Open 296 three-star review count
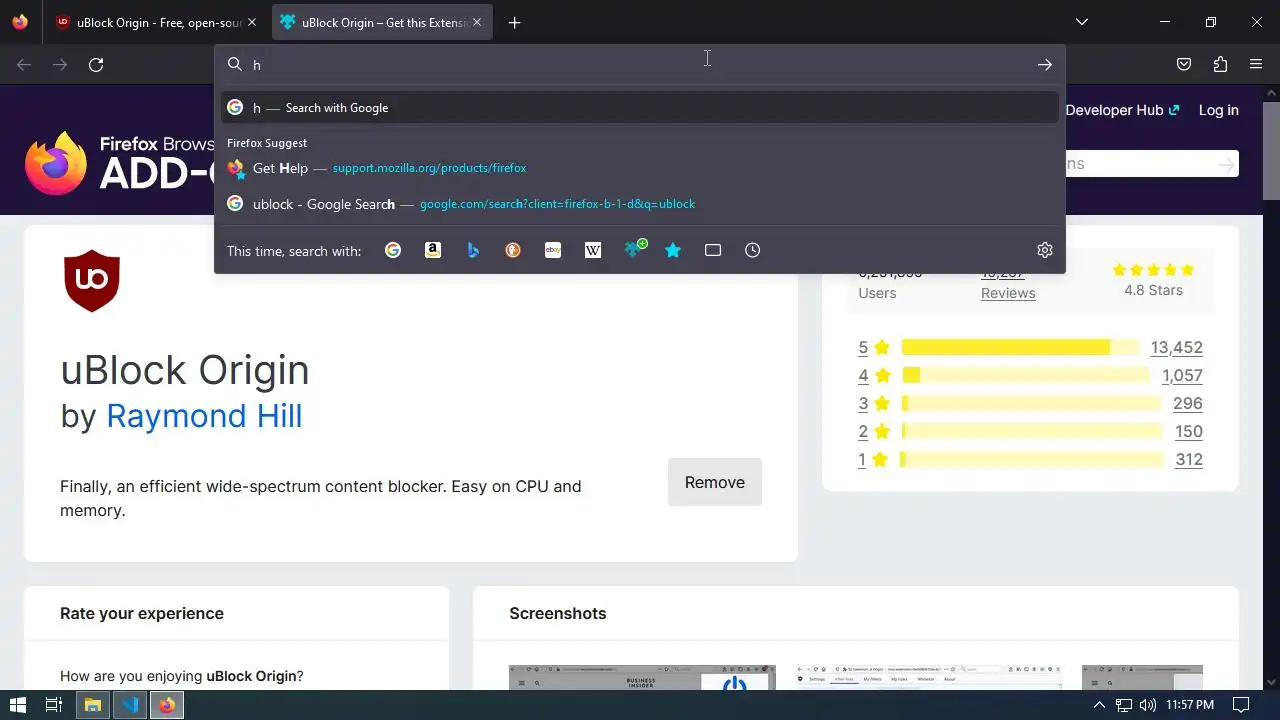This screenshot has width=1280, height=720. click(1188, 404)
